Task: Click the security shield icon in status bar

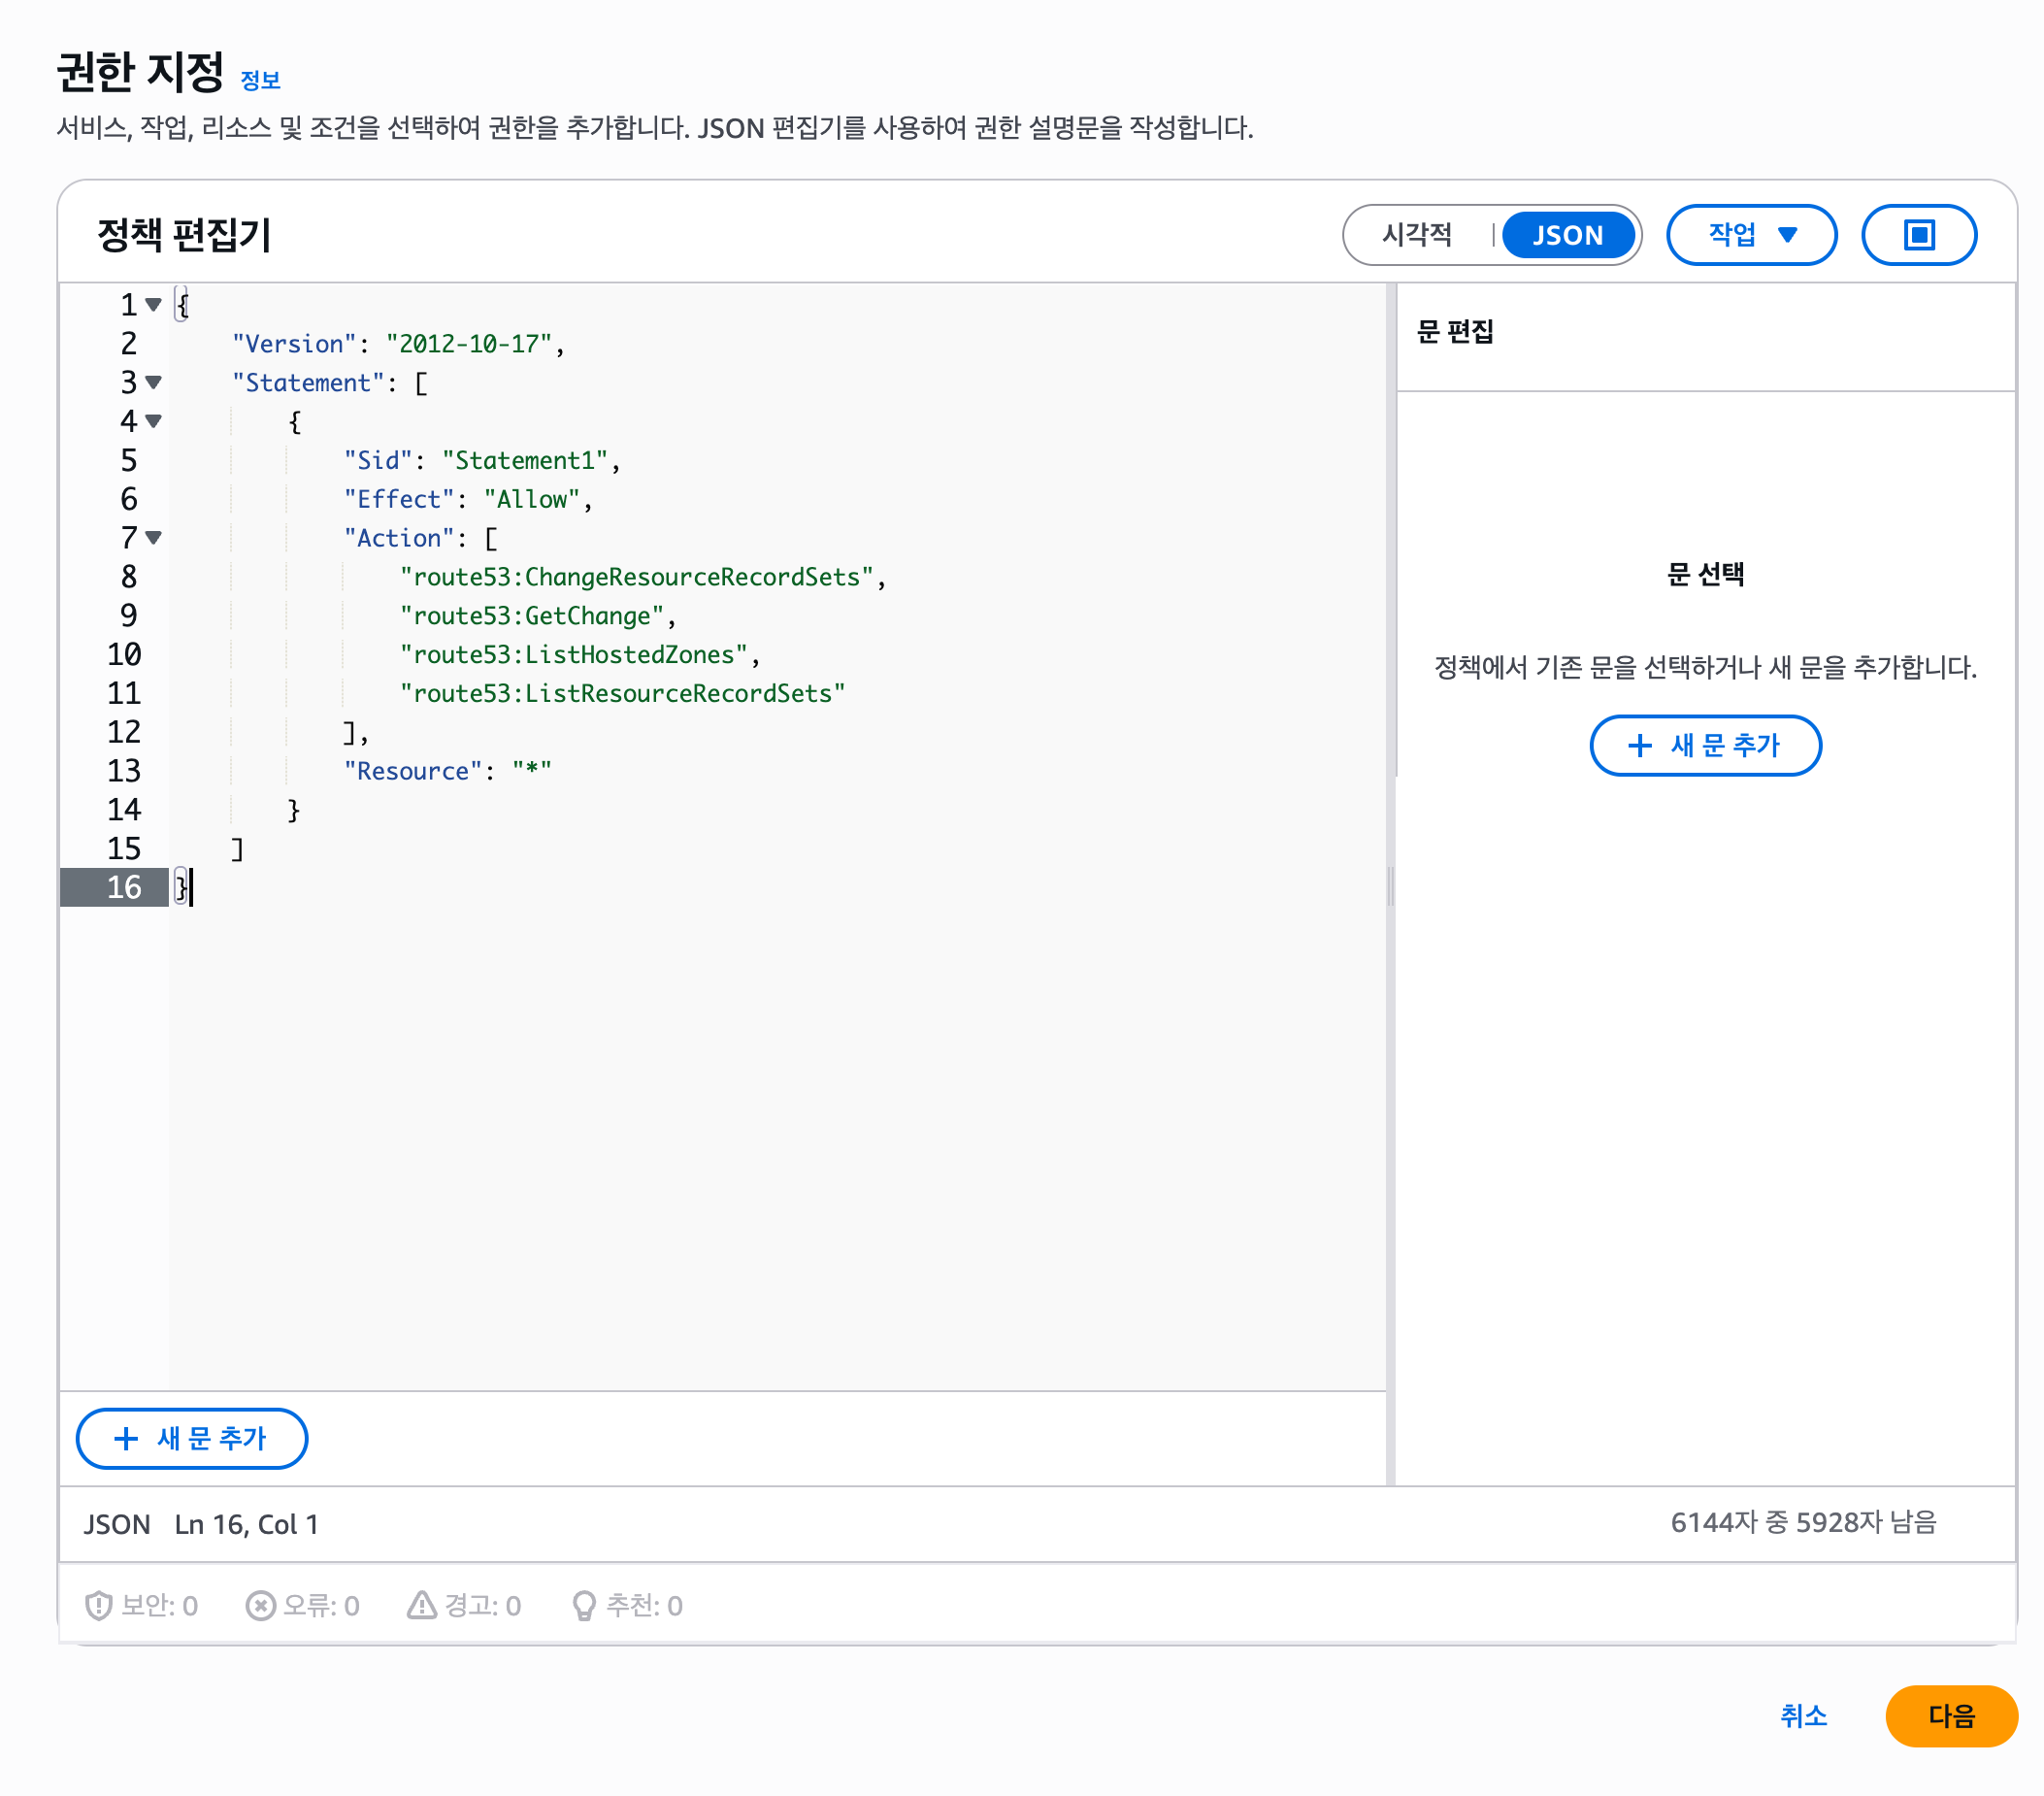Action: click(x=98, y=1605)
